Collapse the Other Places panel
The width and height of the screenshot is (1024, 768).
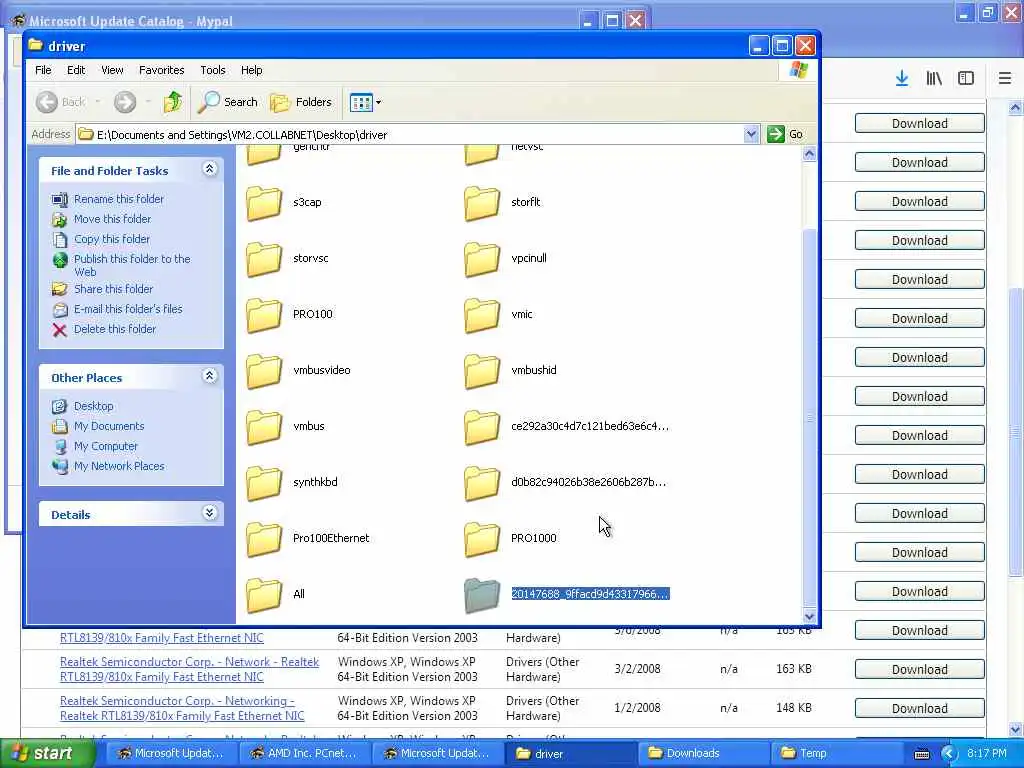click(x=210, y=376)
